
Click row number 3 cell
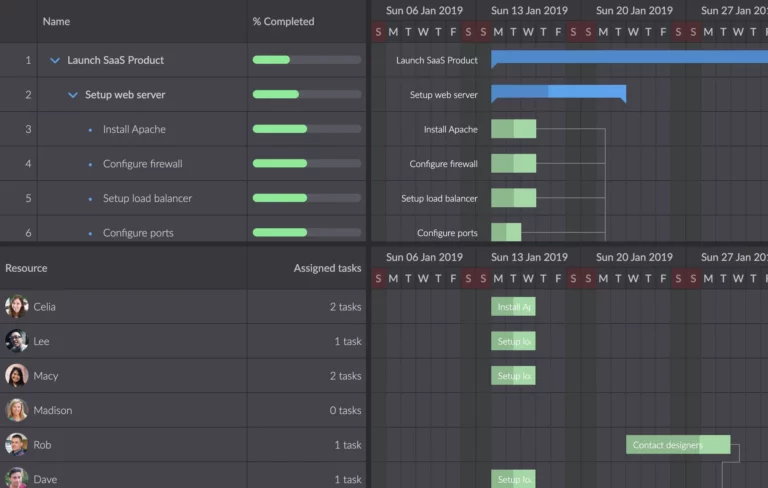[19, 129]
